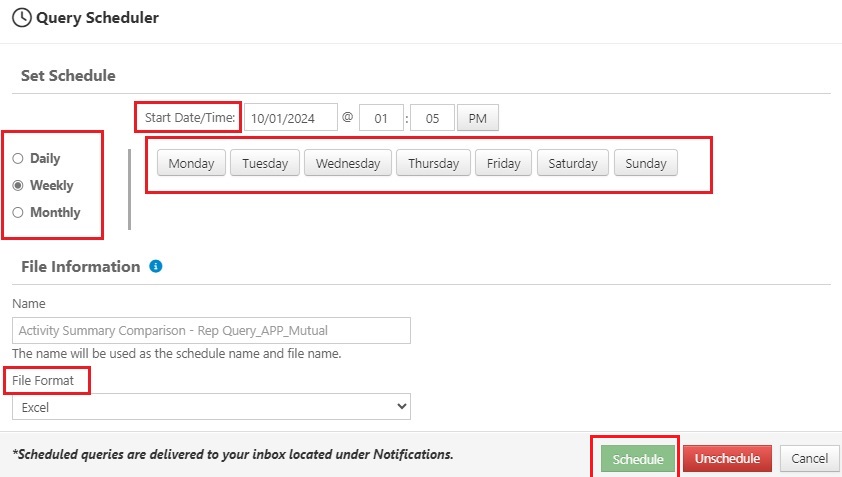Screen dimensions: 842x477
Task: Click 'The name will be used' help text
Action: [x=177, y=353]
